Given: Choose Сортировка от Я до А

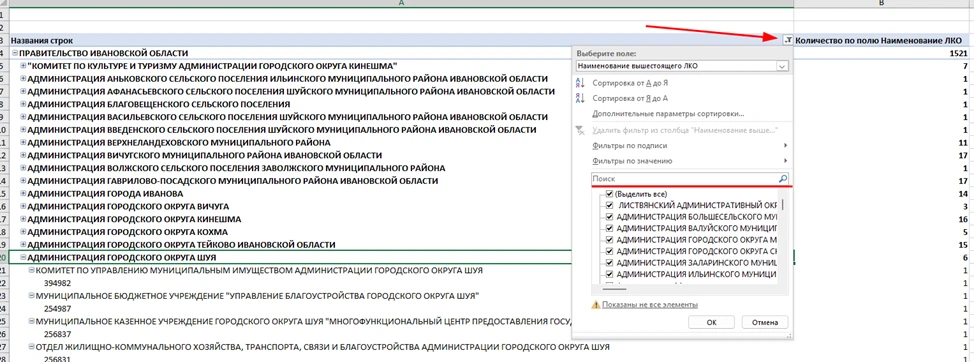Looking at the screenshot, I should tap(630, 98).
